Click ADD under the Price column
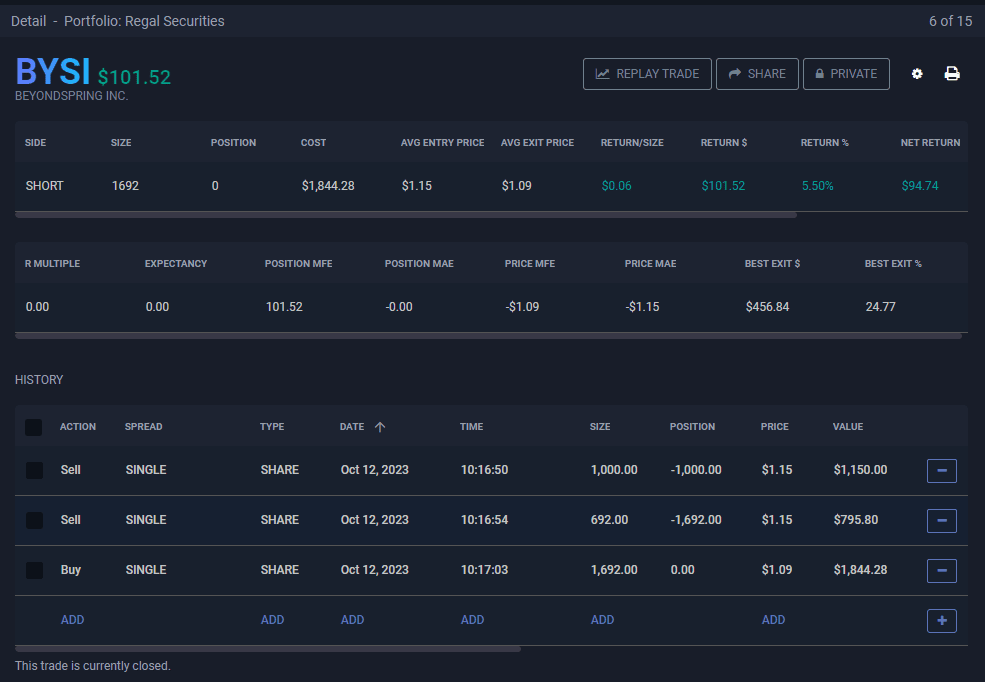Viewport: 985px width, 682px height. coord(773,620)
